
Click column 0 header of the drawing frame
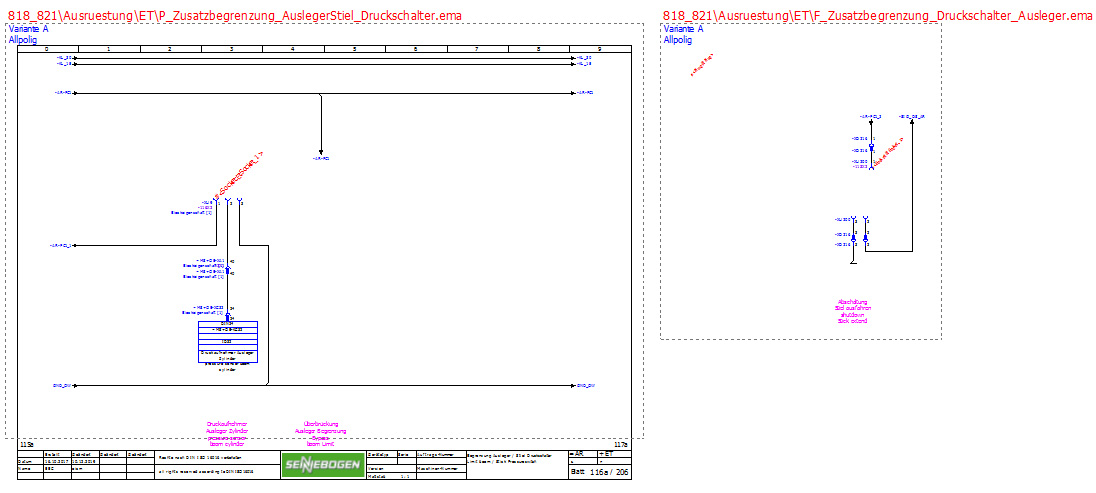coord(47,48)
